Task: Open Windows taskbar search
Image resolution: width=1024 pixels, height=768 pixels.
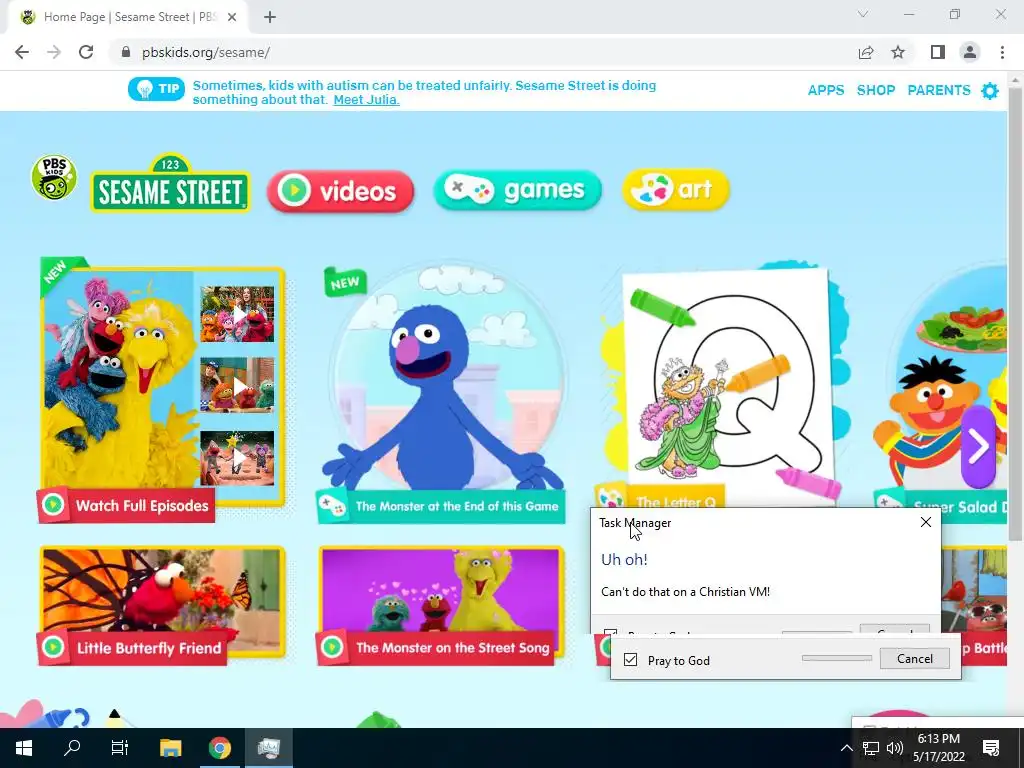Action: pos(72,748)
